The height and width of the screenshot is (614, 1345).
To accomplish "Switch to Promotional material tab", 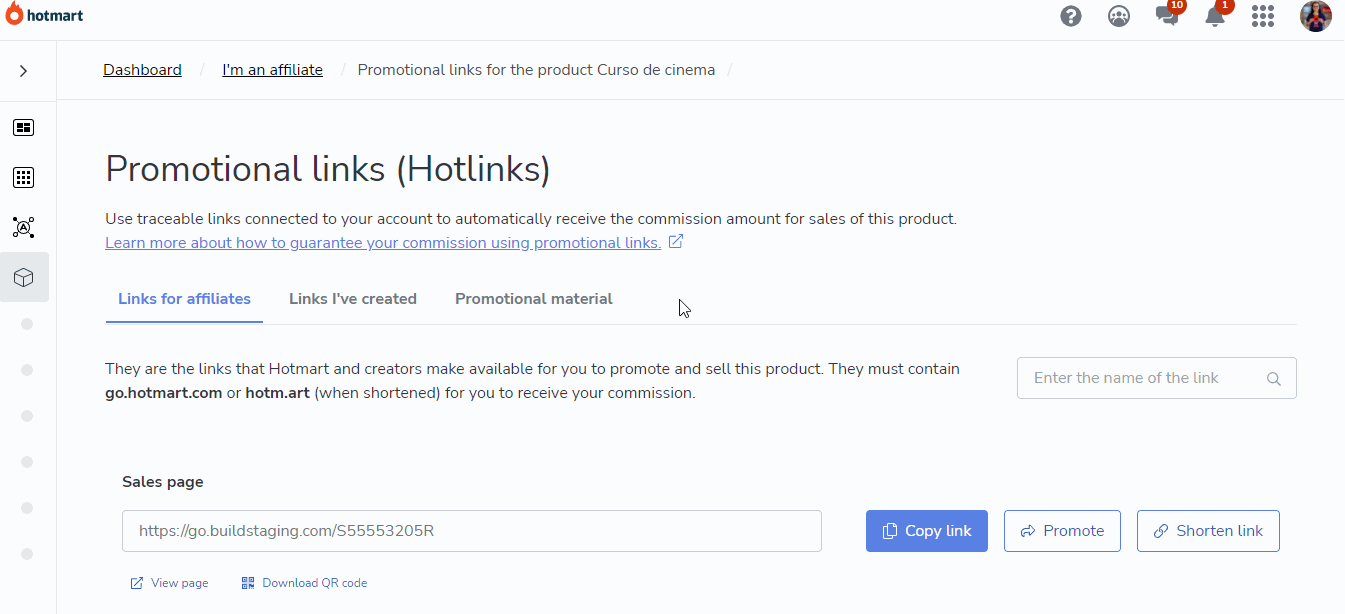I will click(534, 299).
